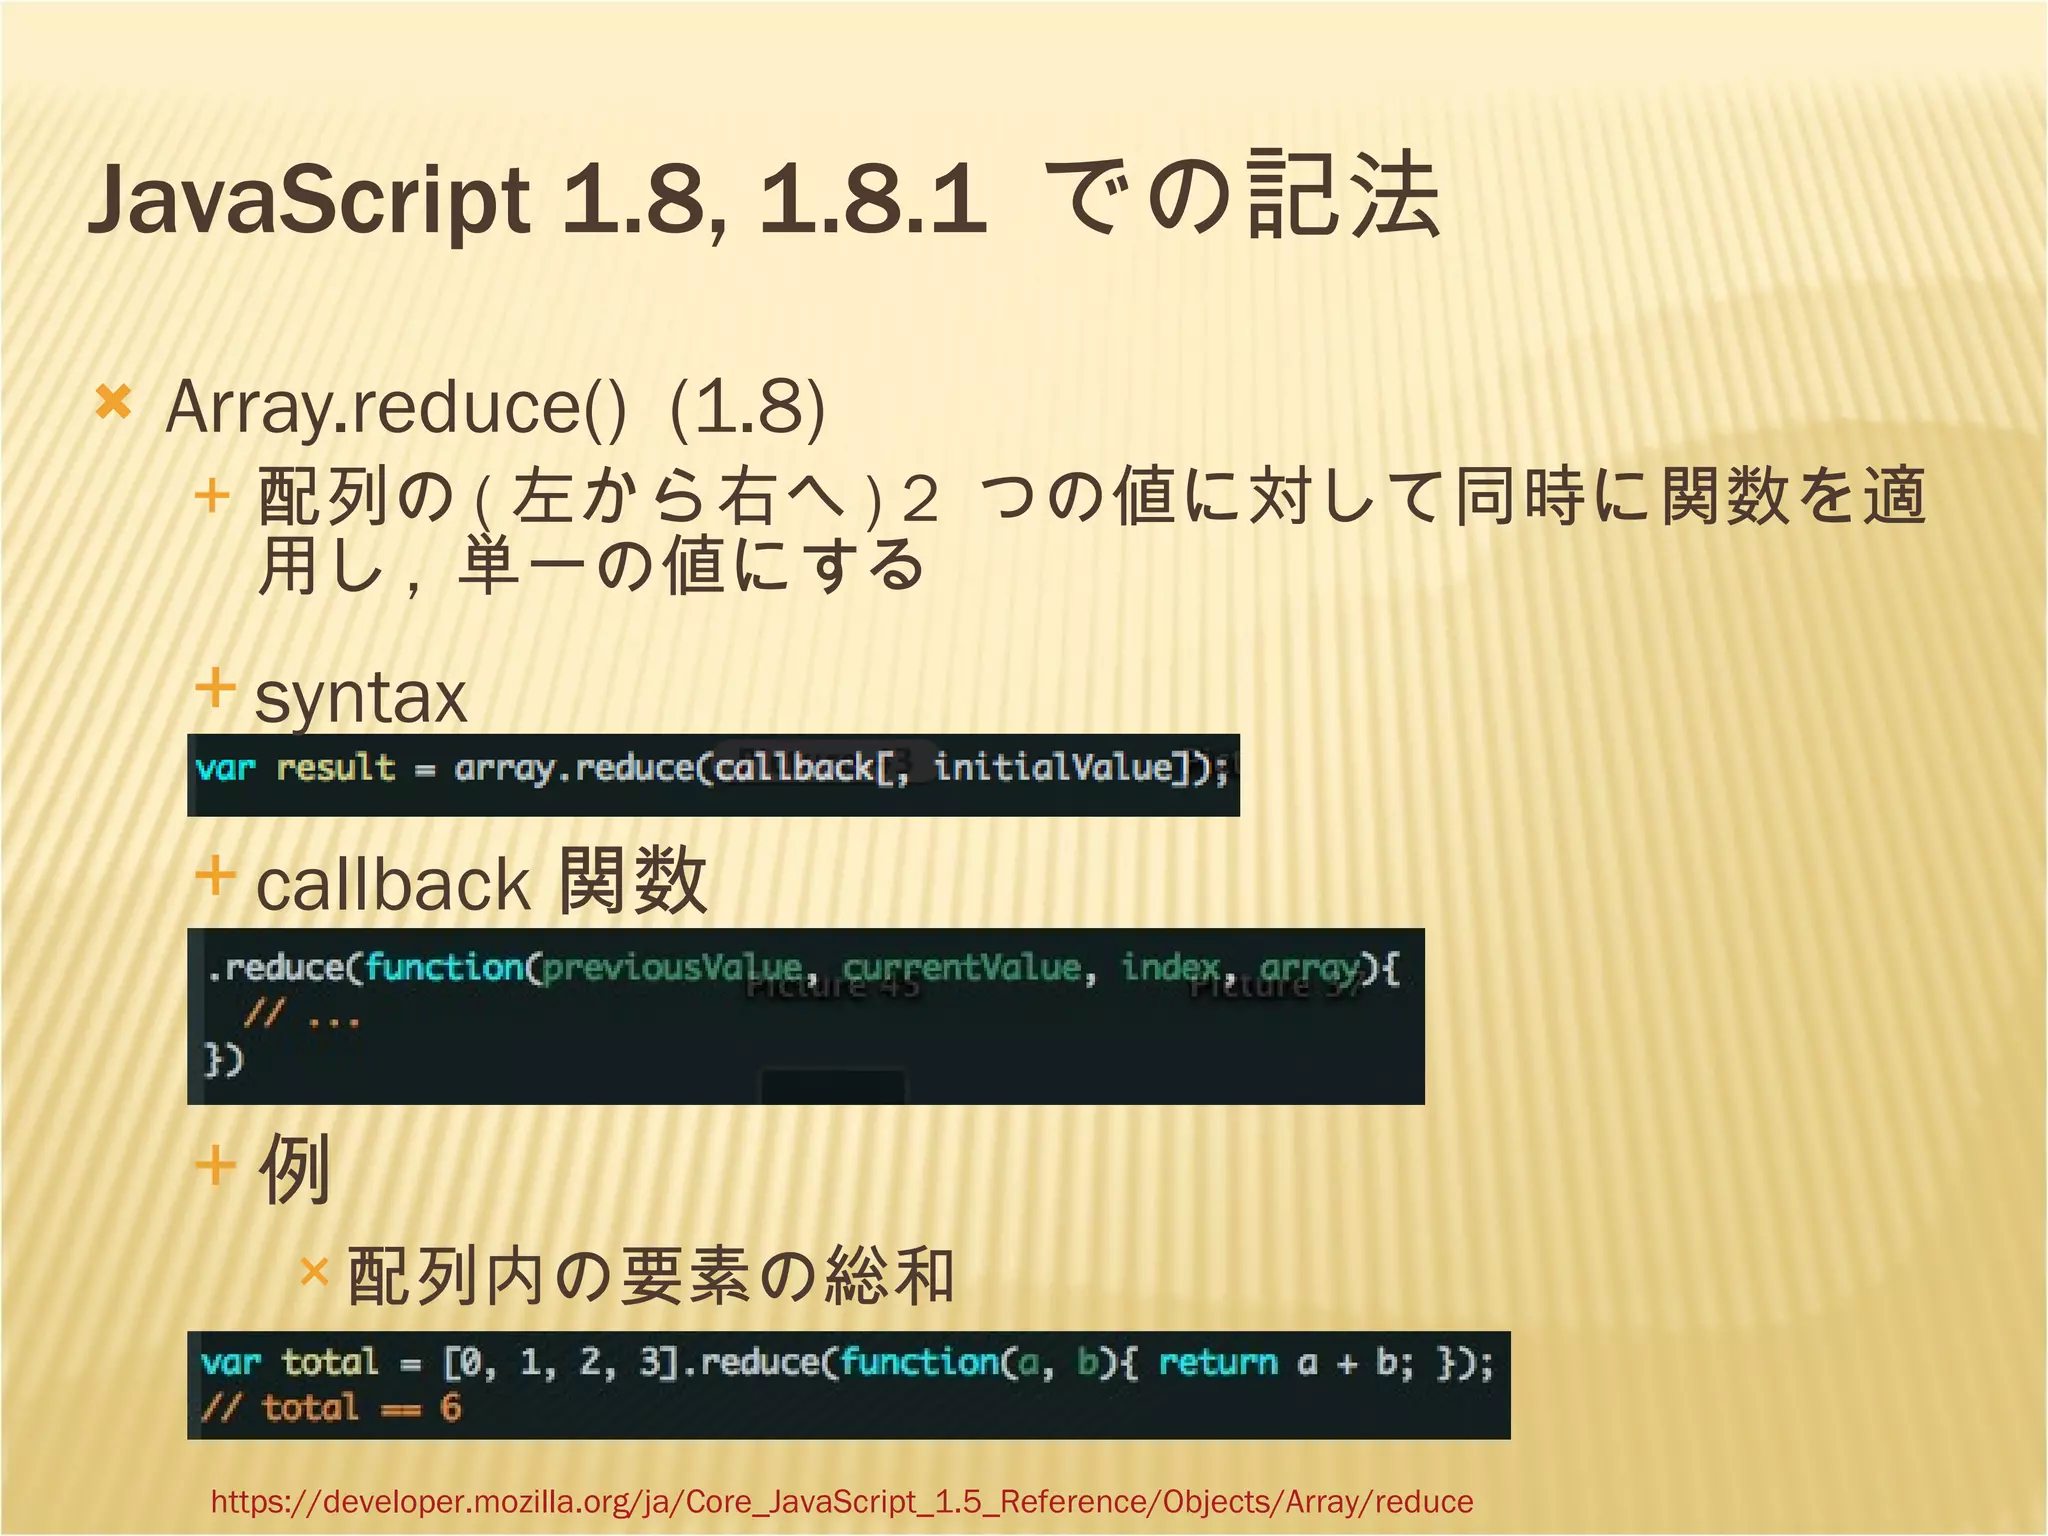Select the 'Array.reduce() (1.8)' bullet text

(x=496, y=408)
